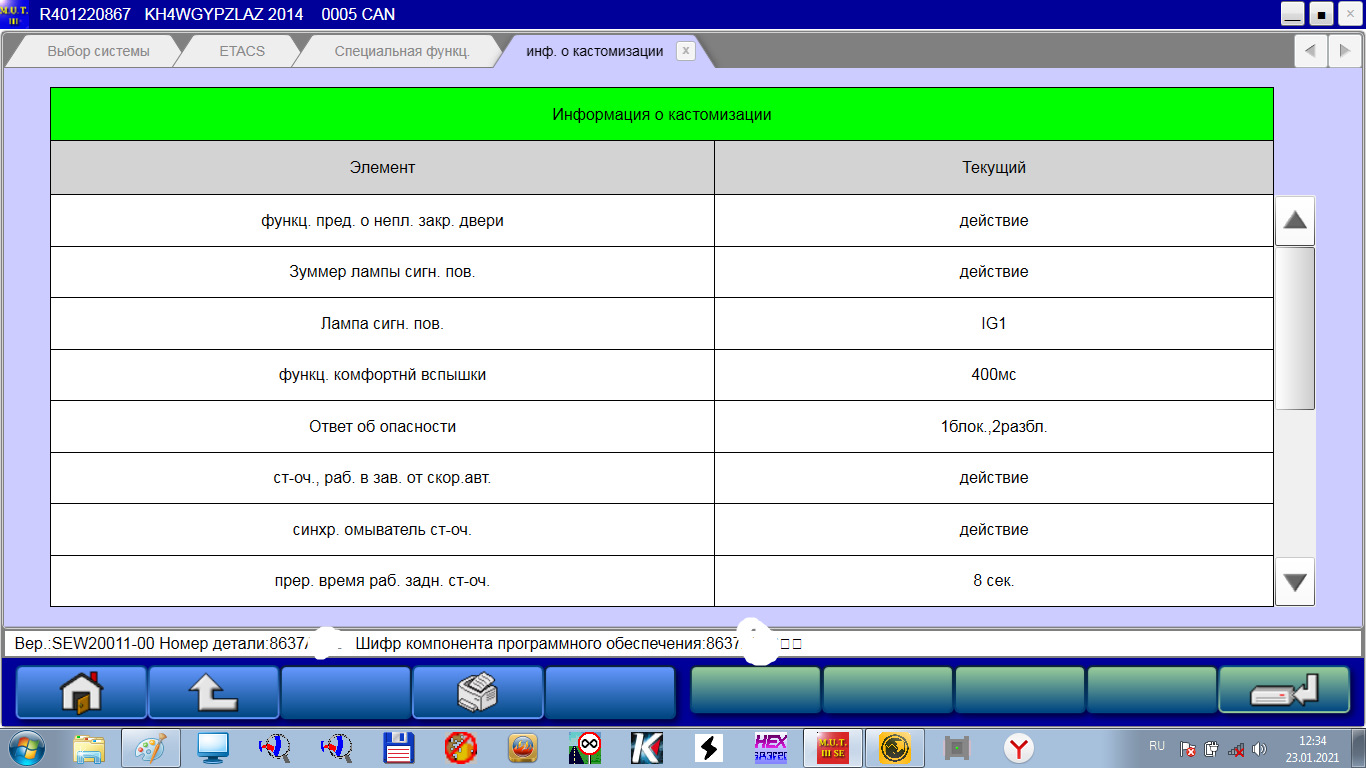Click the up-arrow back button
Viewport: 1366px width, 768px height.
coord(213,692)
